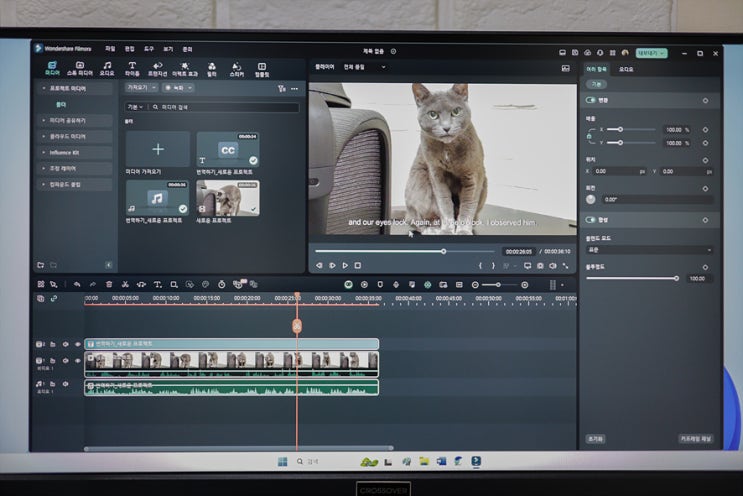Open the Audio (오디오) library tab
The height and width of the screenshot is (496, 743).
[106, 68]
